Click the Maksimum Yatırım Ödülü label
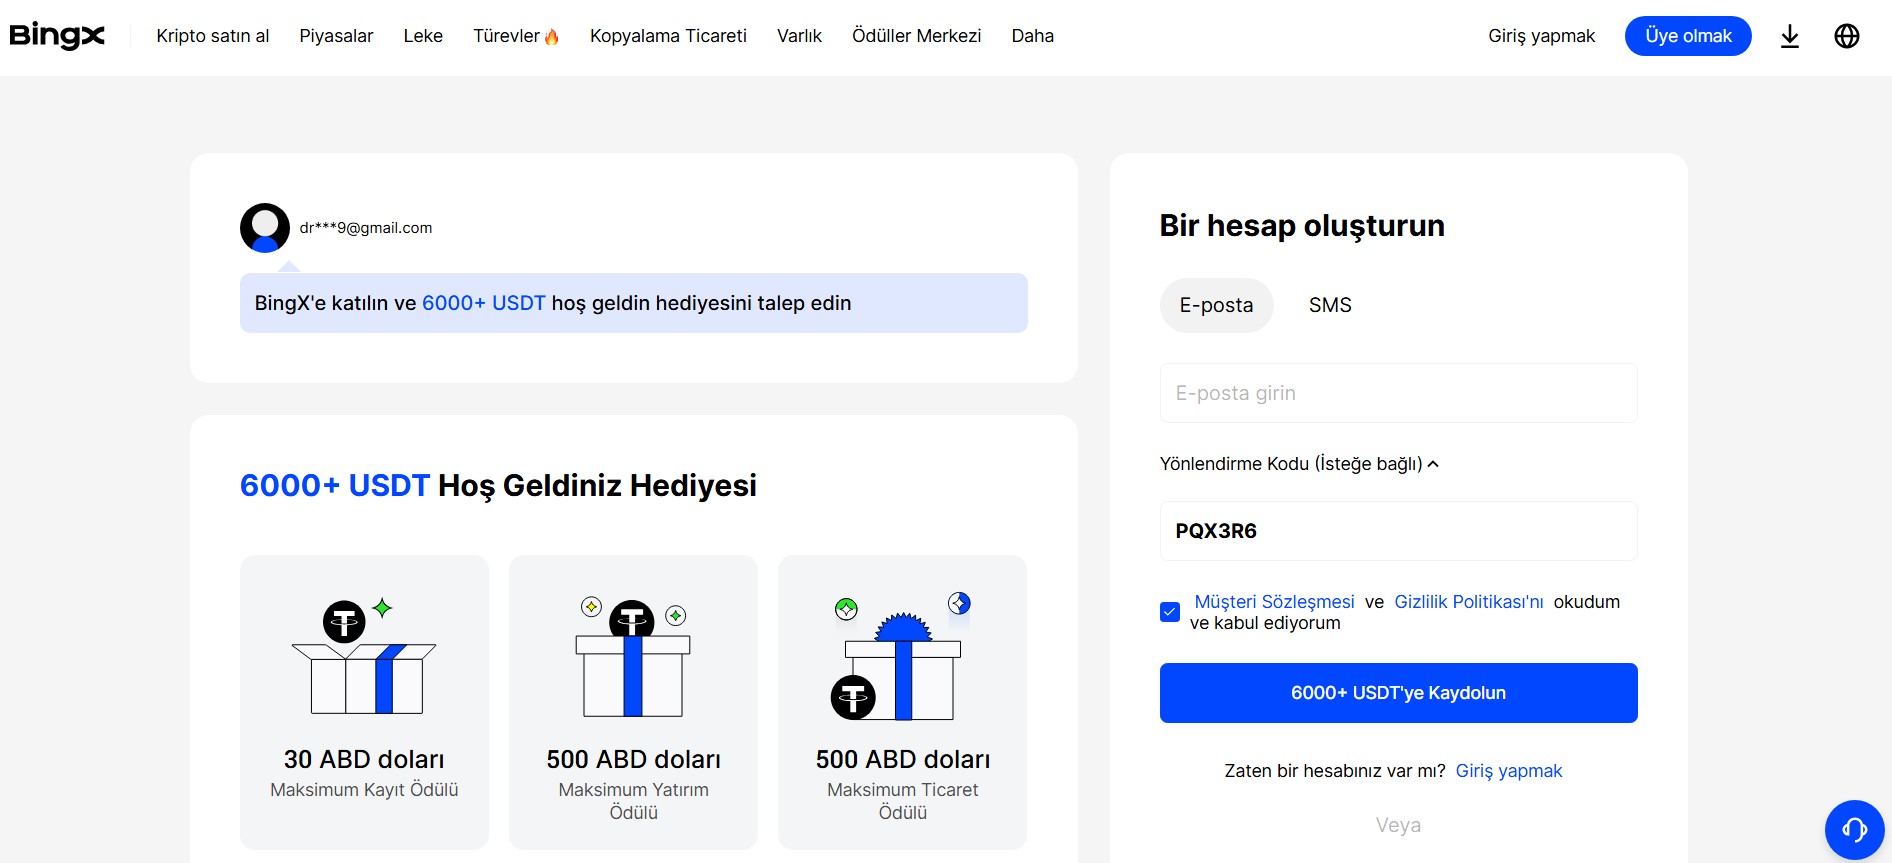The height and width of the screenshot is (863, 1892). pyautogui.click(x=633, y=801)
